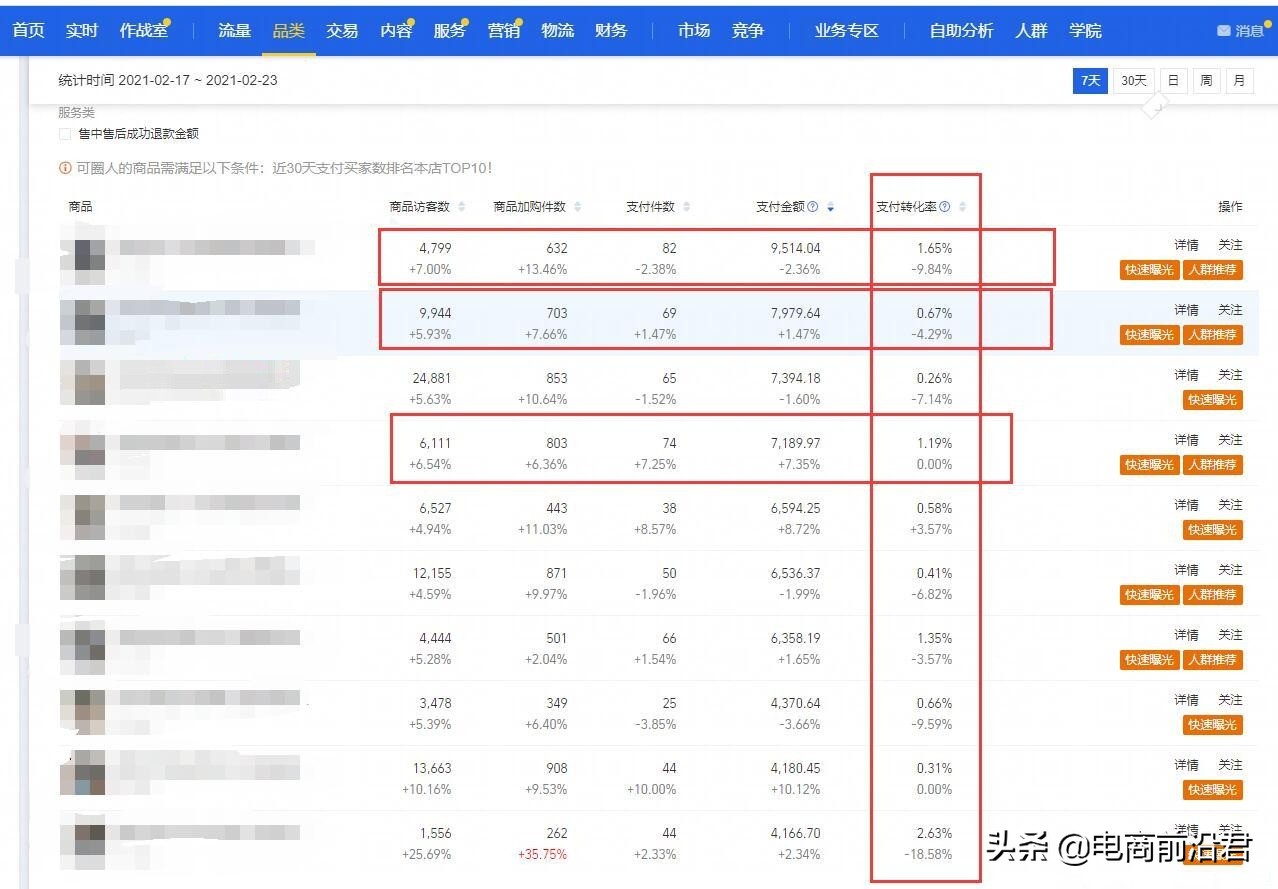
Task: Click the info icon before the TOP10 notice
Action: pos(65,168)
